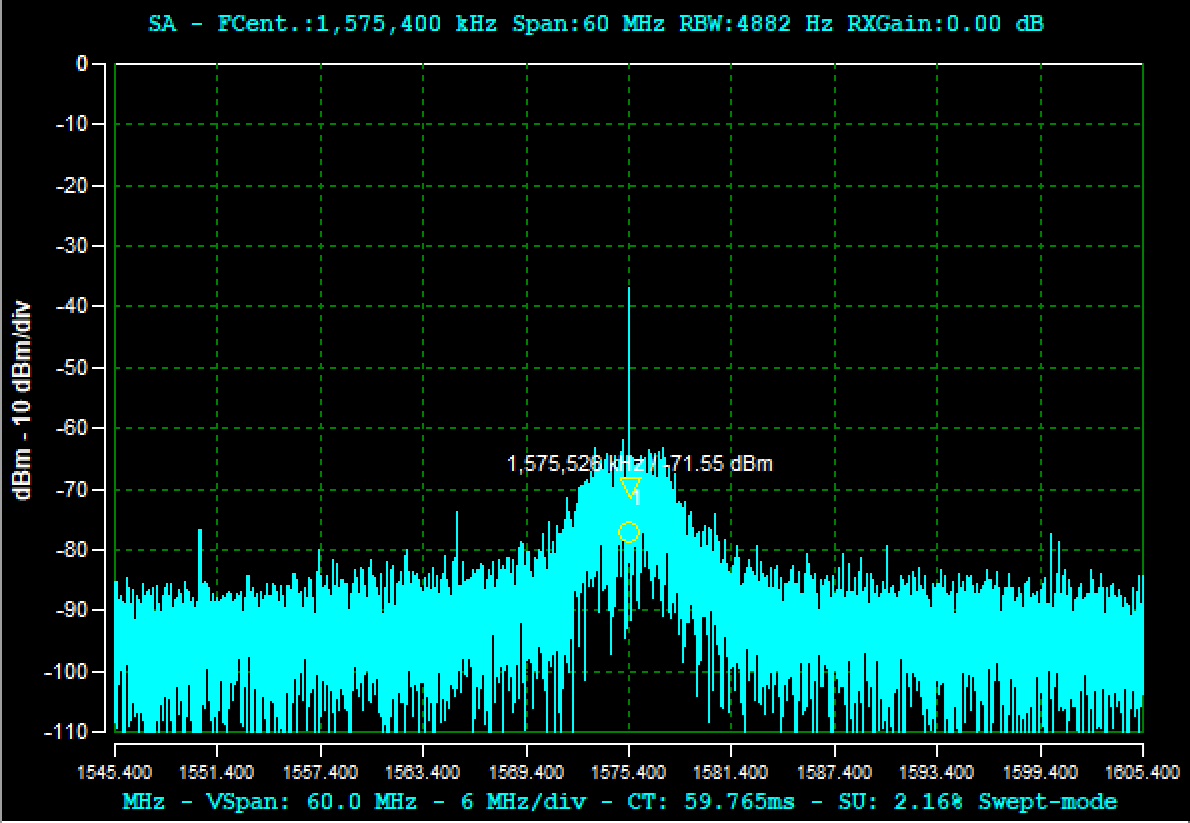The image size is (1190, 823).
Task: Click the 1587.400 frequency axis label
Action: (x=834, y=773)
